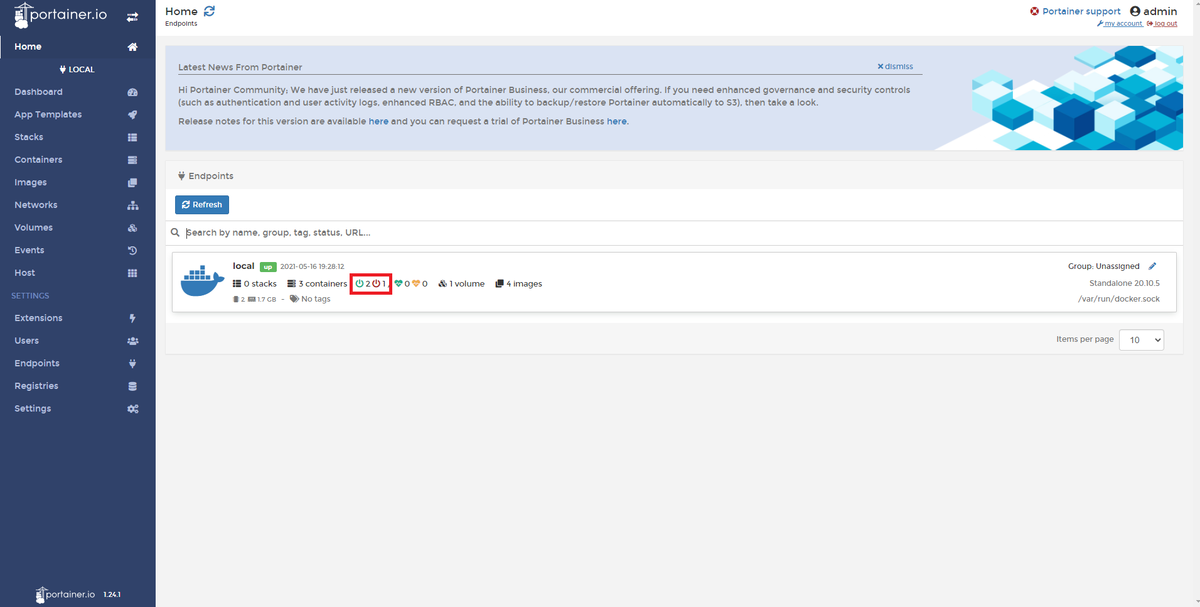Screen dimensions: 1200x607
Task: Open Dashboard in the sidebar
Action: pos(38,92)
